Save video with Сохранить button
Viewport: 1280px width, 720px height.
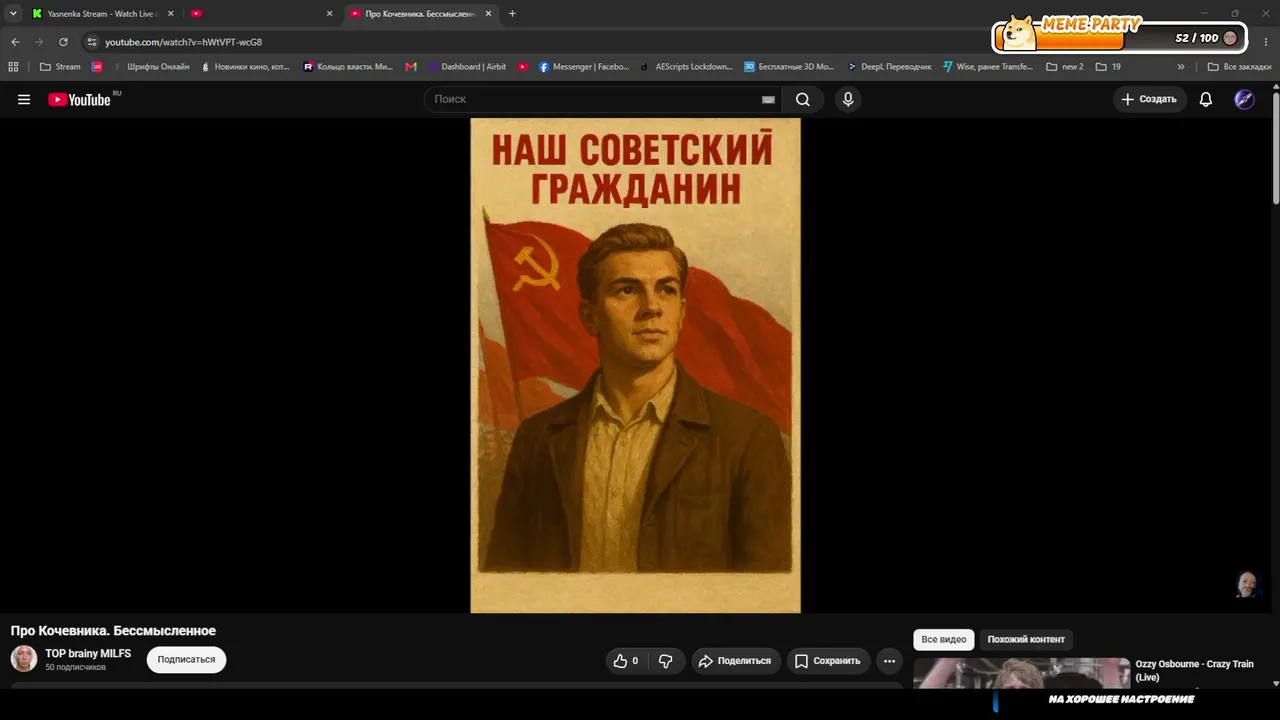827,661
